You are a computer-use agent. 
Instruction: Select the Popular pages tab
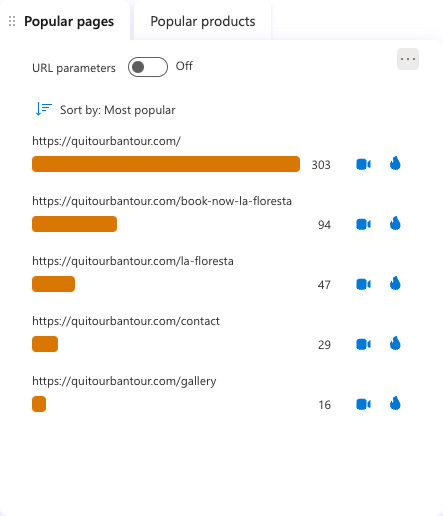point(69,21)
